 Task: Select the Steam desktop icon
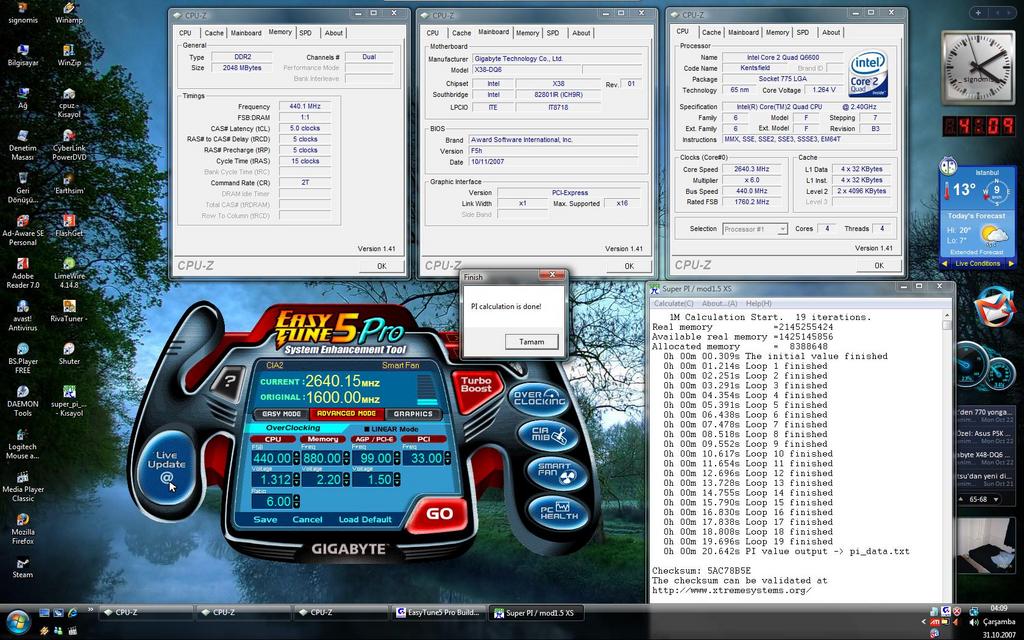coord(23,567)
